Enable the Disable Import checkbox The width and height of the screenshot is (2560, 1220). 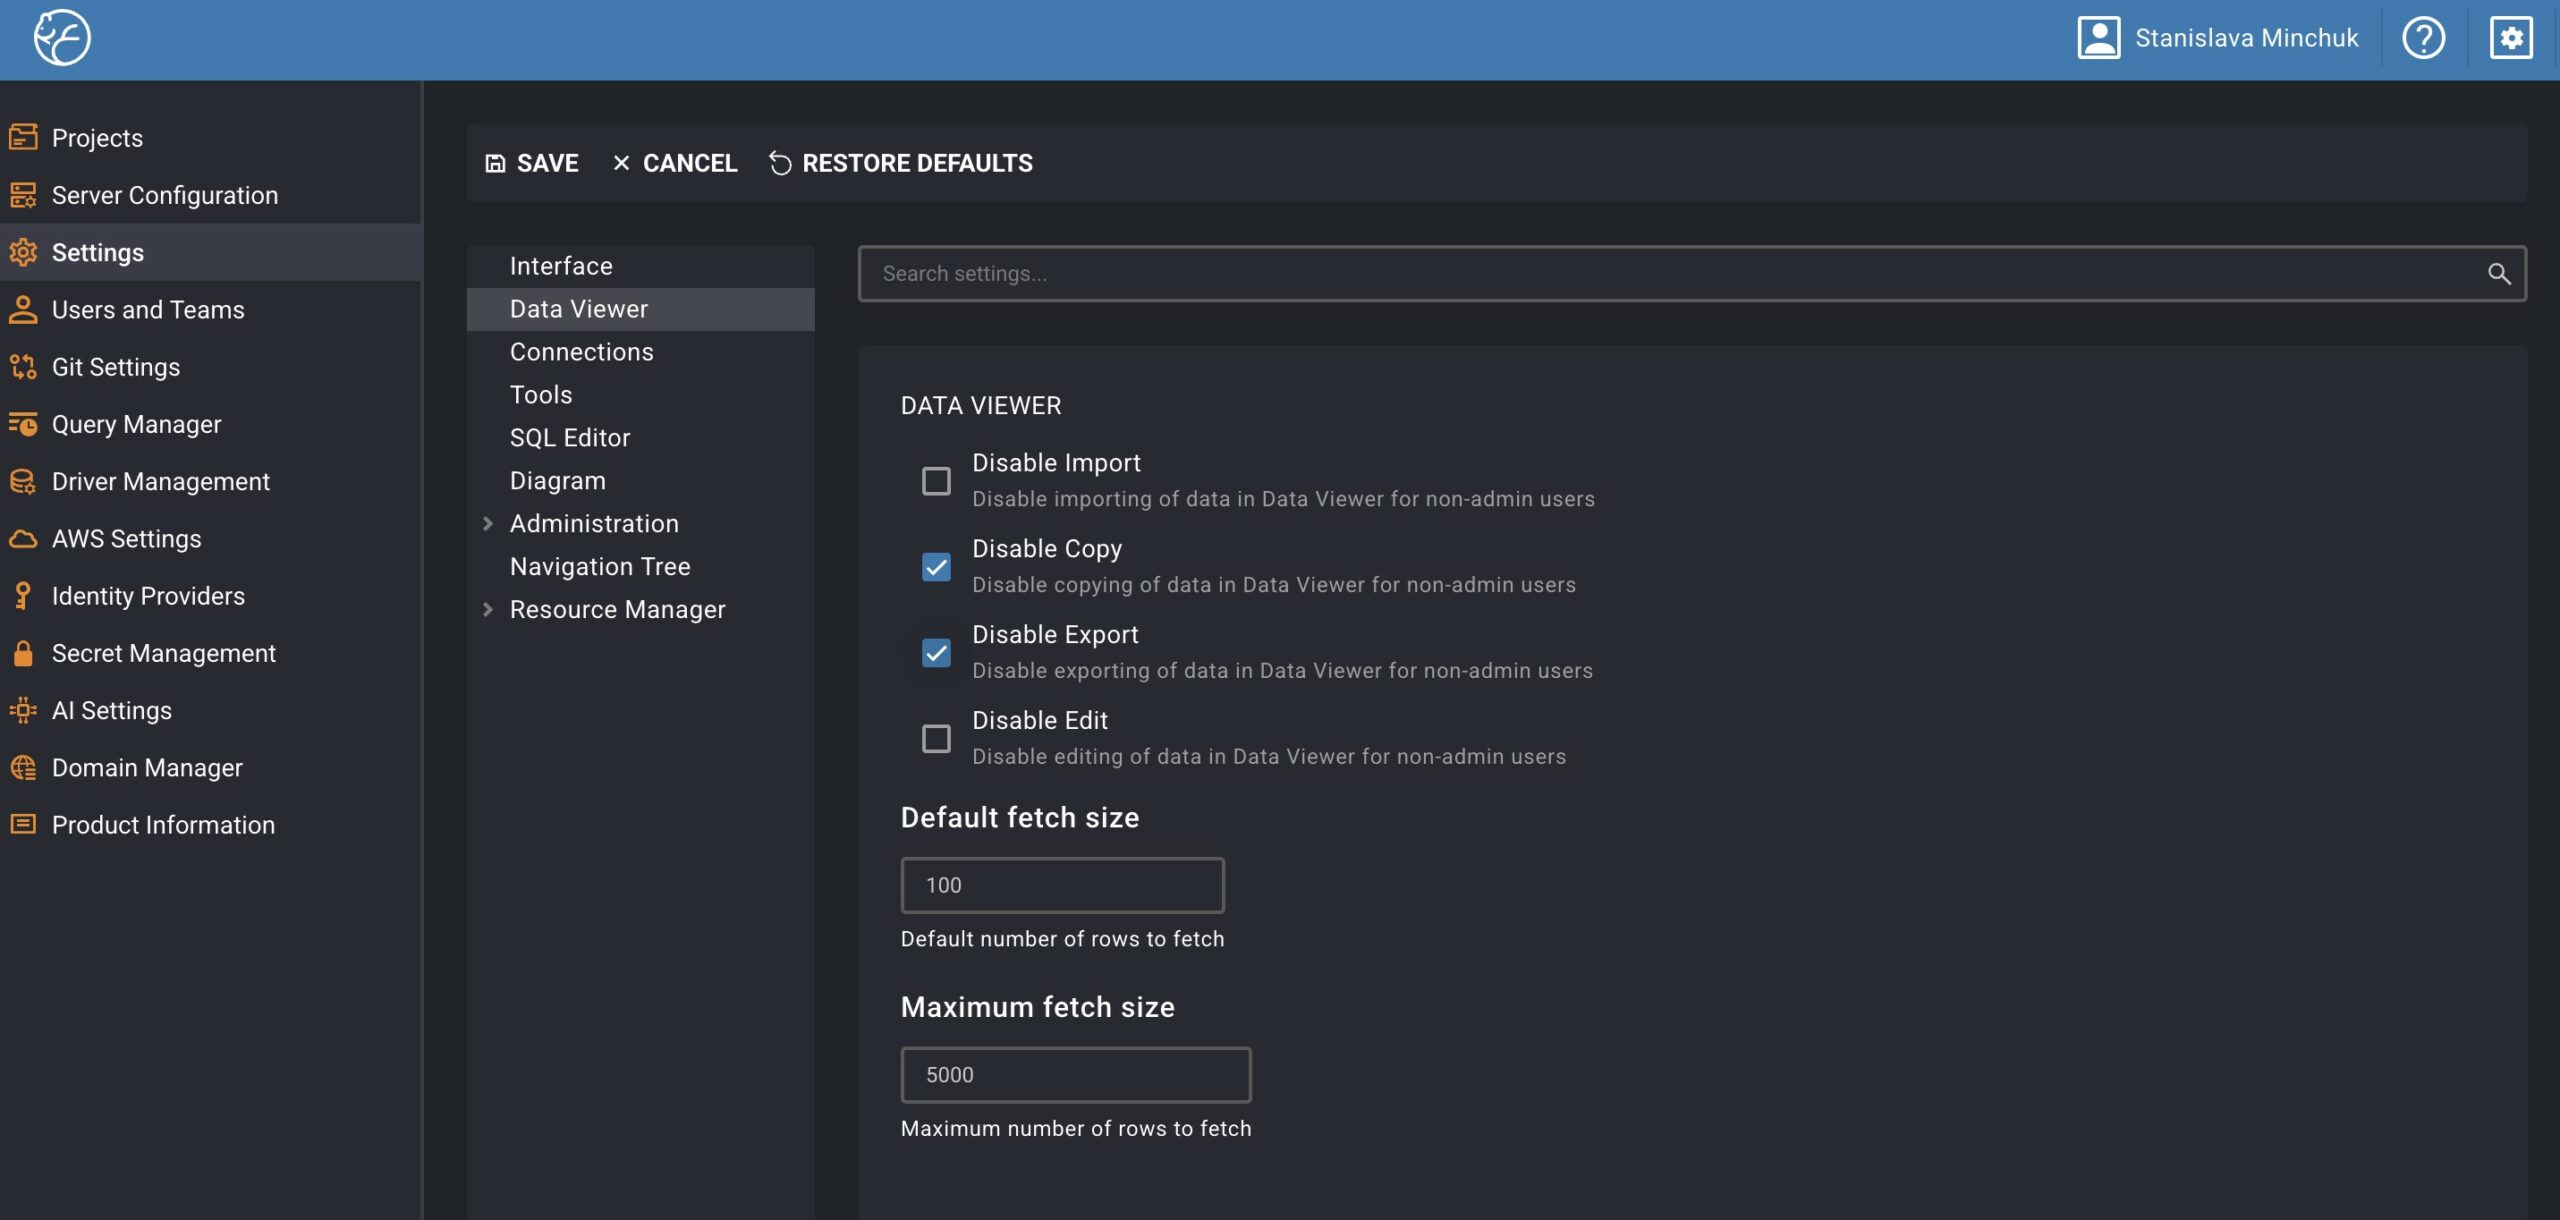click(936, 481)
